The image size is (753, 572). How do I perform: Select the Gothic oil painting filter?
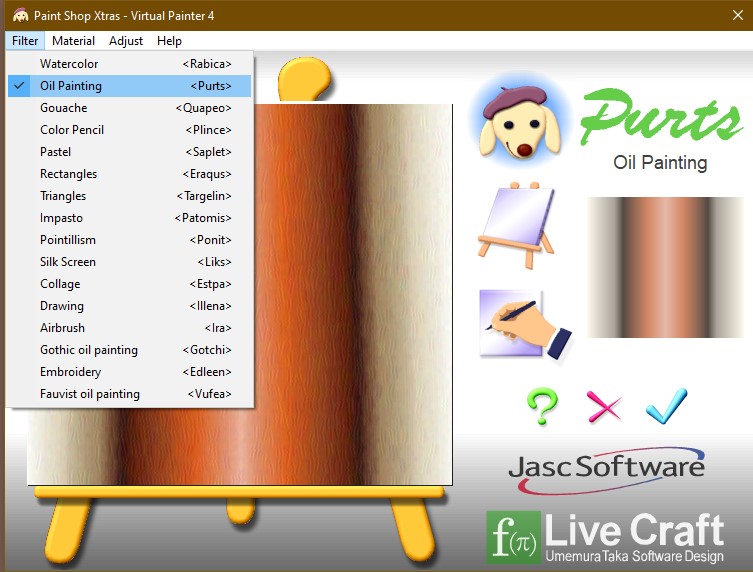point(130,350)
